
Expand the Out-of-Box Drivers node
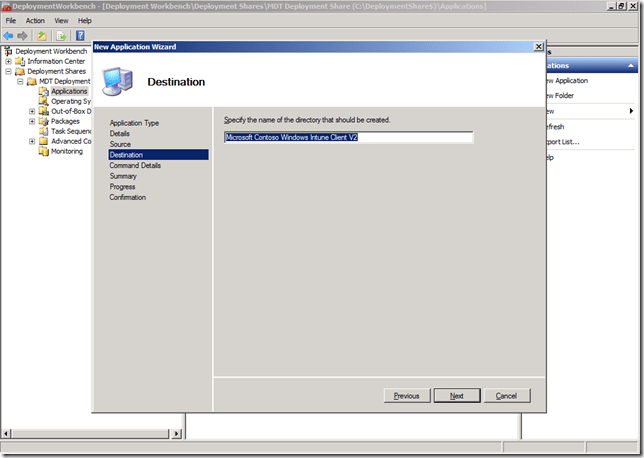click(x=32, y=111)
